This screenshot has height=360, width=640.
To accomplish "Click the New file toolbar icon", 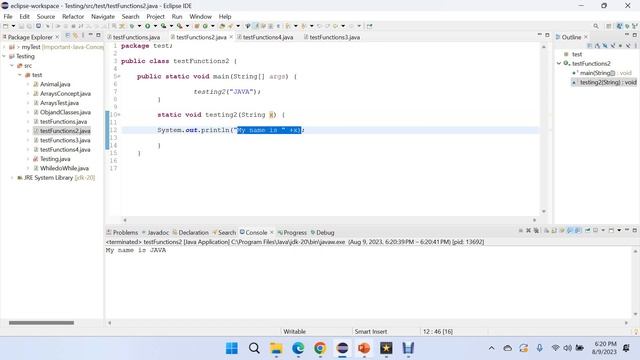I will coord(5,26).
